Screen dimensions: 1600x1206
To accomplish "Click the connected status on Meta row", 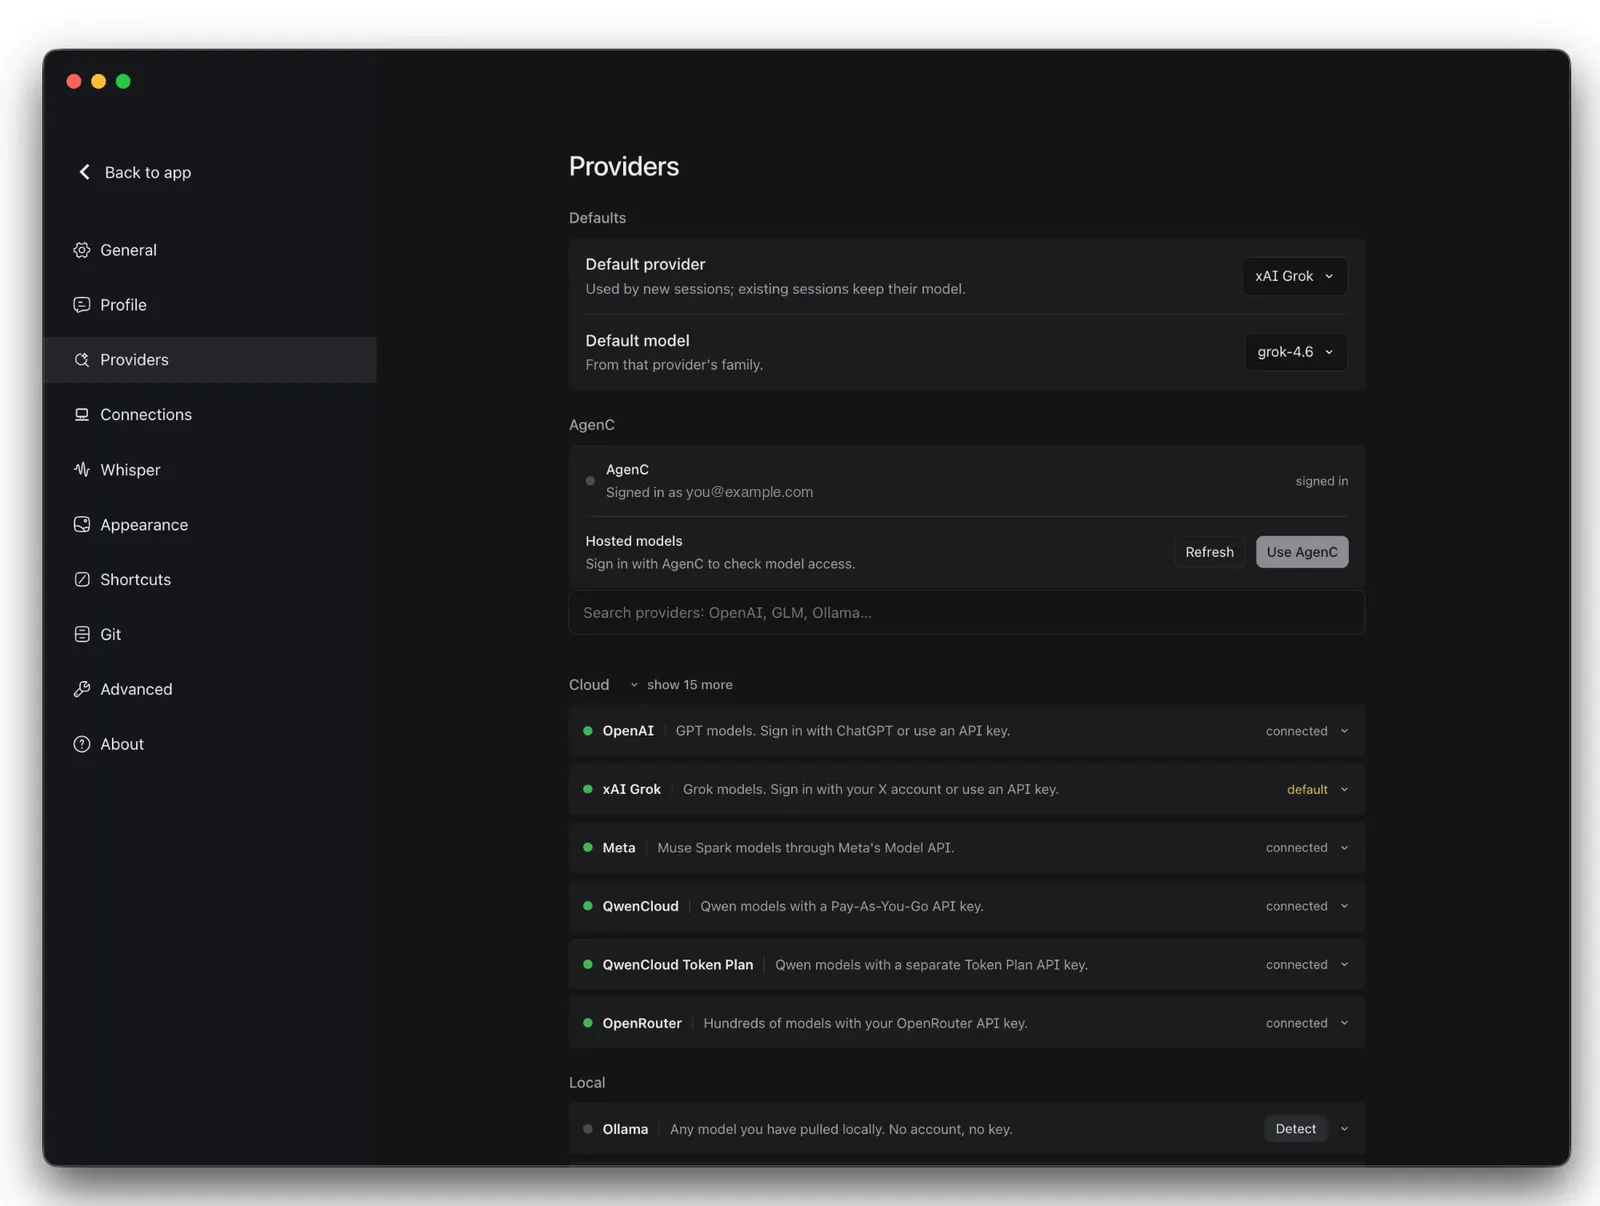I will pos(1296,848).
